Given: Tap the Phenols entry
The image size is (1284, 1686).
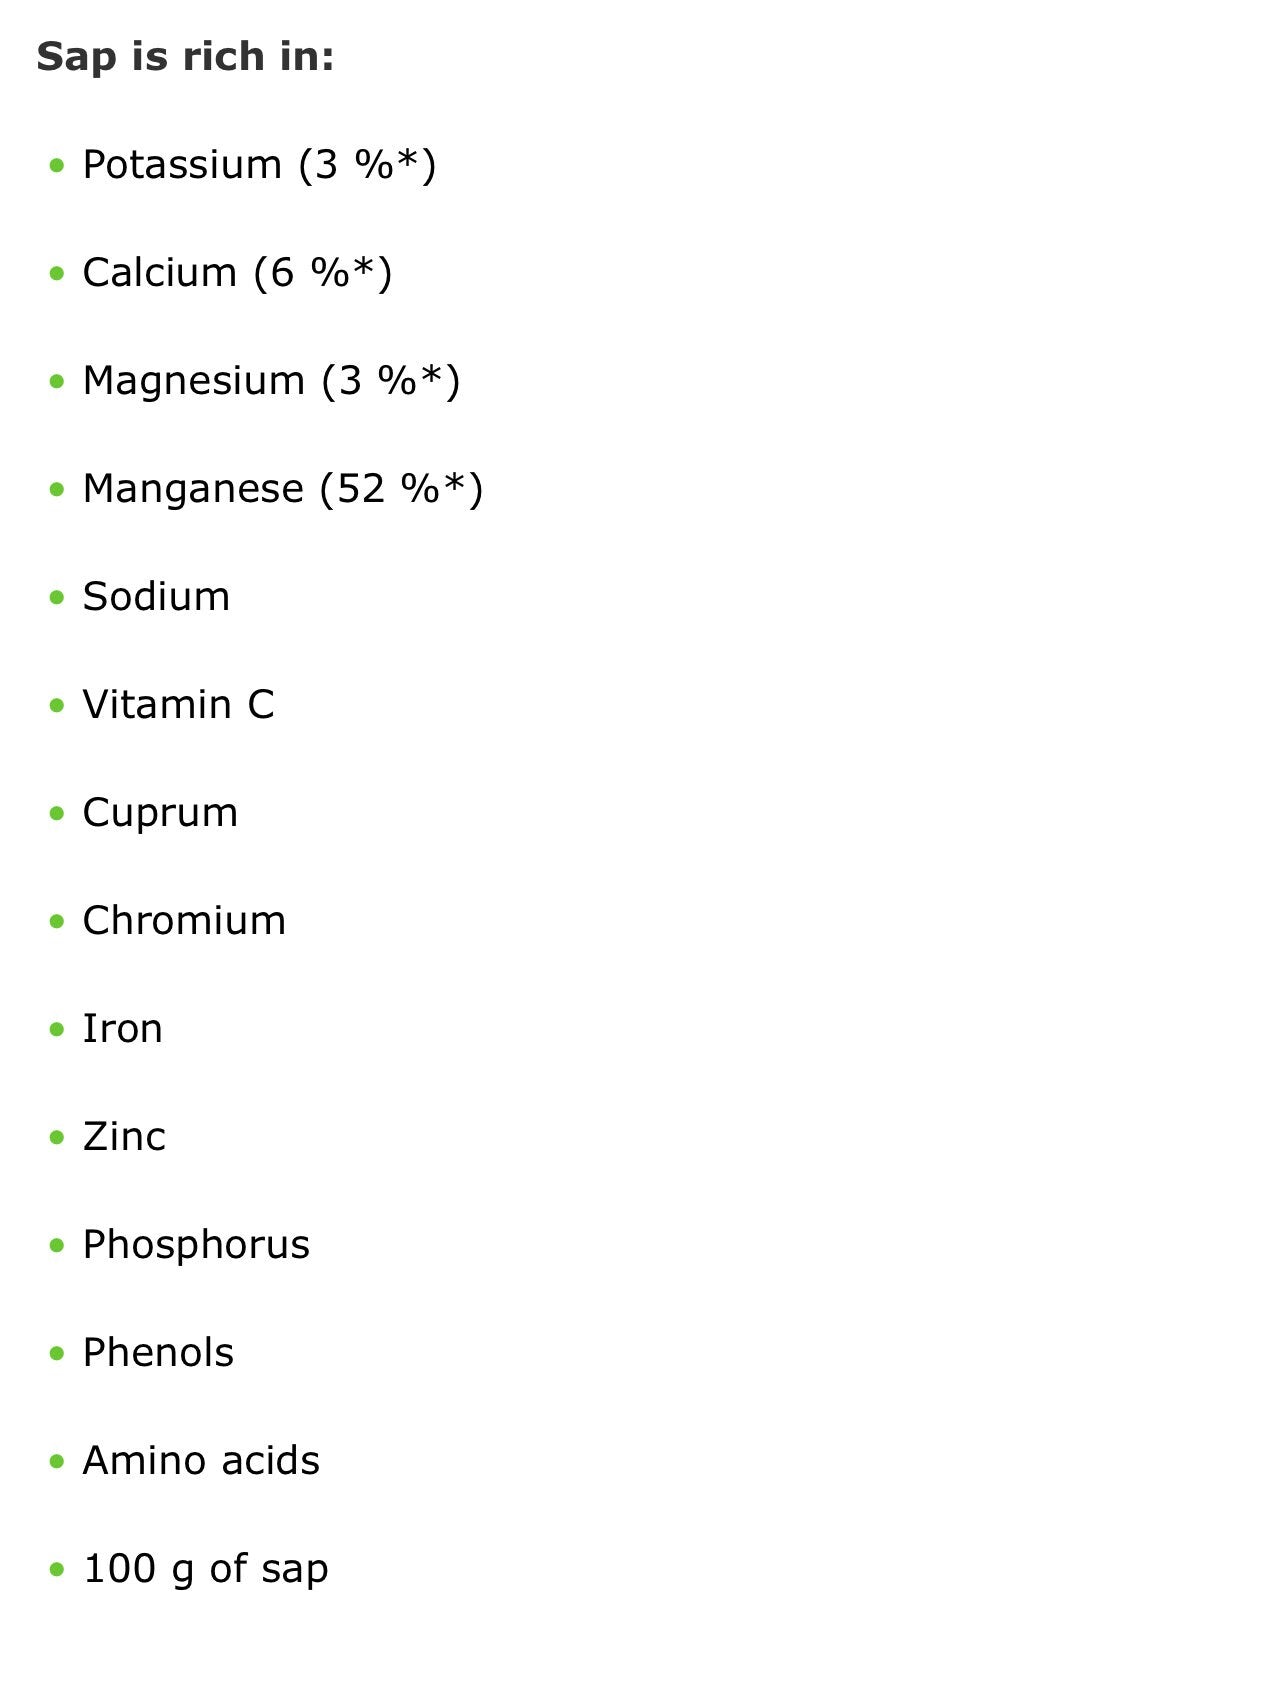Looking at the screenshot, I should pyautogui.click(x=158, y=1353).
